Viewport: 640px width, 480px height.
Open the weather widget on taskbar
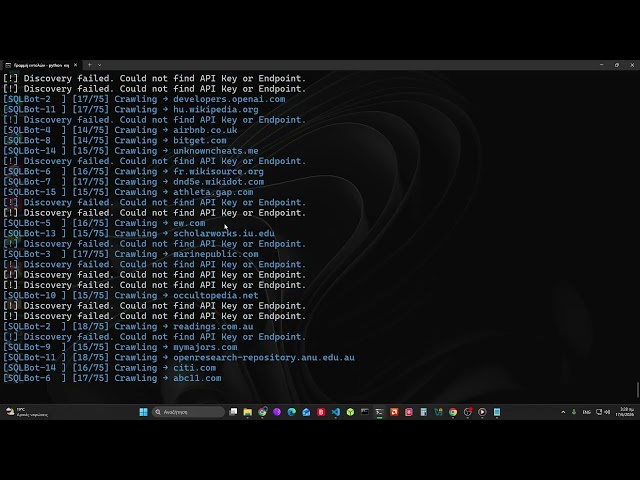tap(27, 412)
